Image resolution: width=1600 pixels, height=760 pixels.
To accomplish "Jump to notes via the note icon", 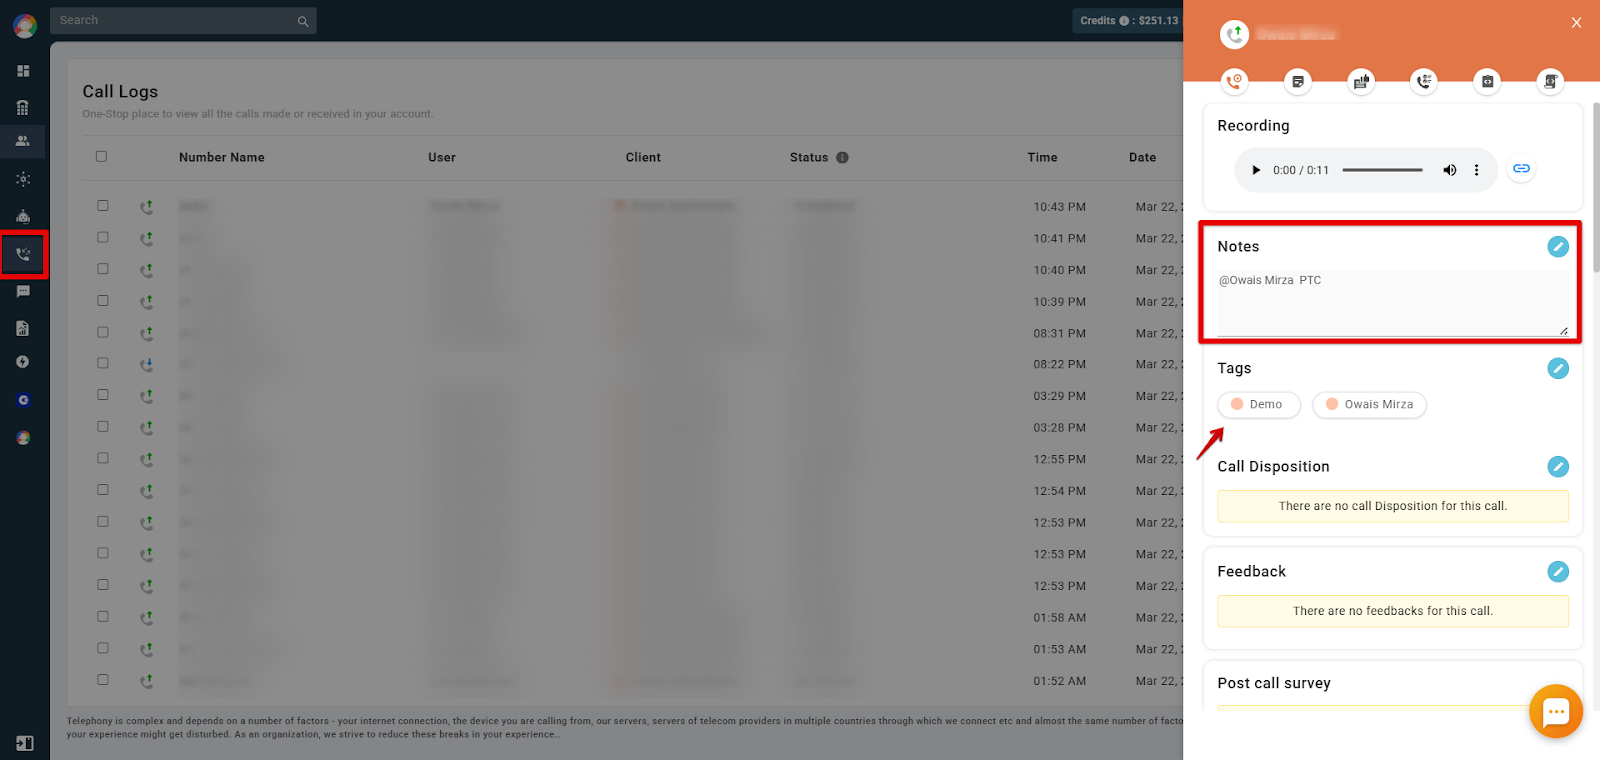I will pos(1298,82).
